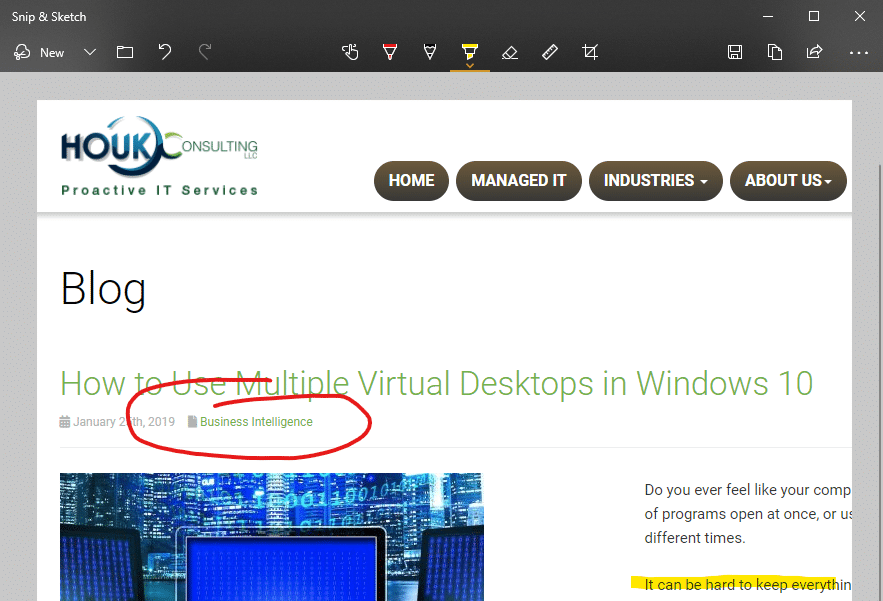Screen dimensions: 883x601
Task: Click the document icon before Business Intelligence
Action: point(192,421)
